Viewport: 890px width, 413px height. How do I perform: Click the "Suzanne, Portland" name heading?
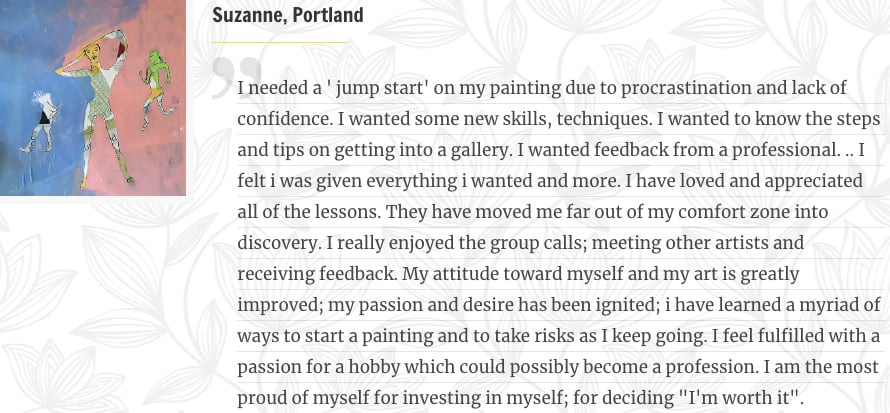[x=287, y=15]
